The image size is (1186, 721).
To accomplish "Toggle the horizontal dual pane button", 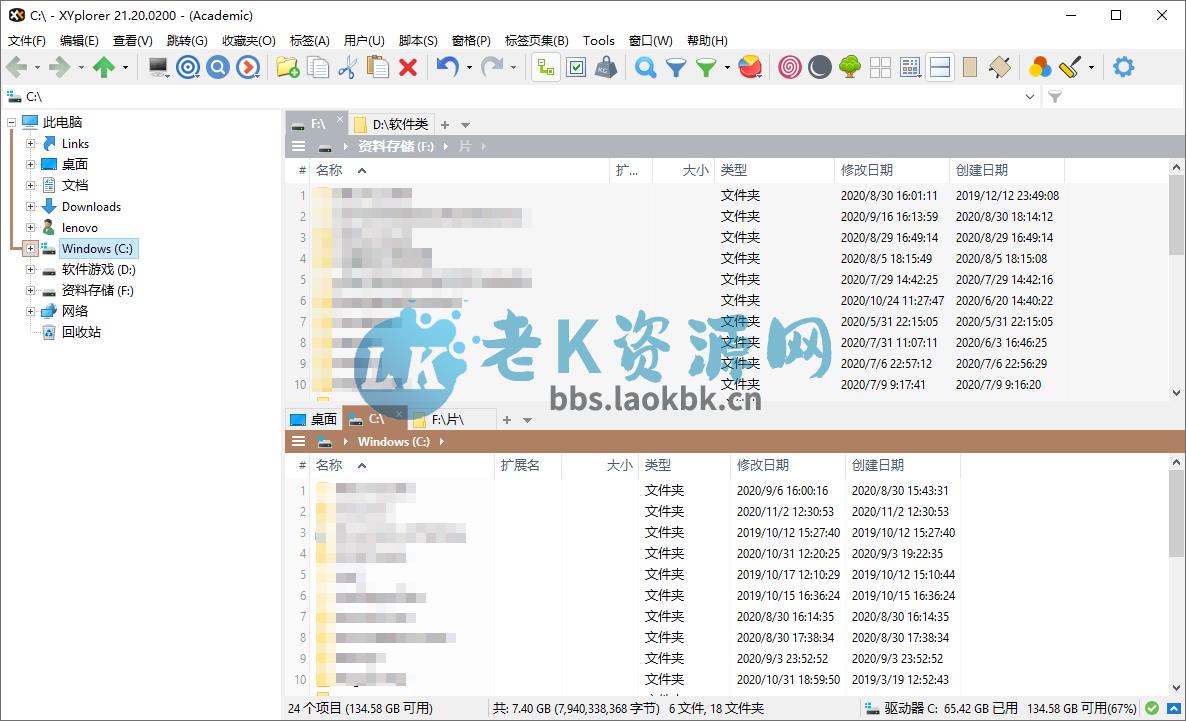I will (940, 67).
